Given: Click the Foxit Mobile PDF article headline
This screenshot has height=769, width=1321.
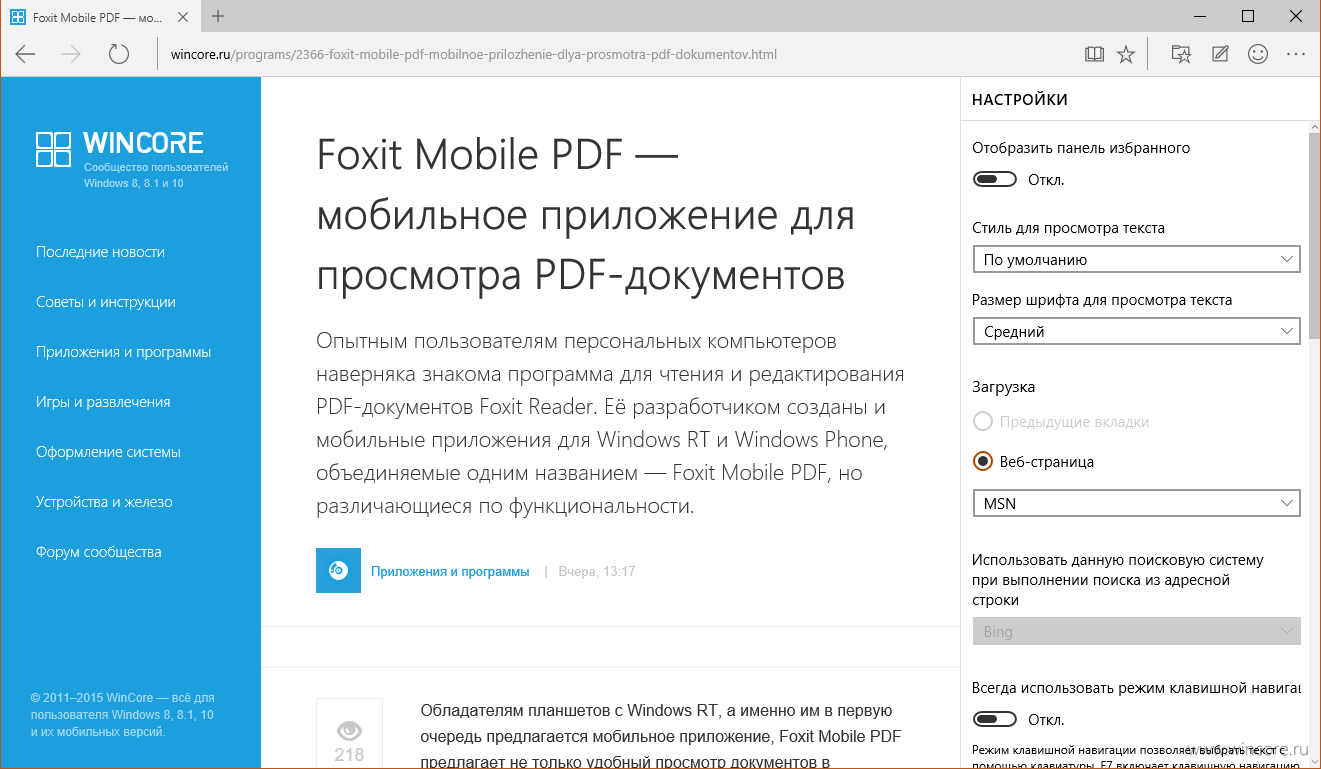Looking at the screenshot, I should pos(585,214).
